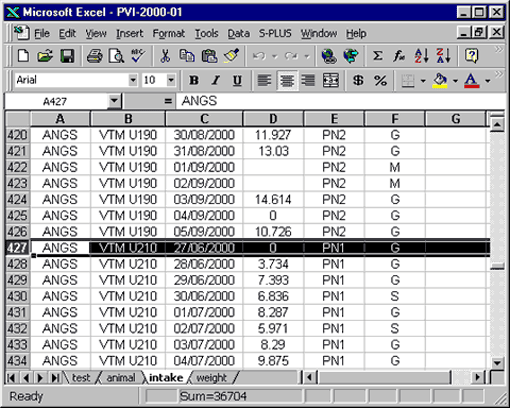This screenshot has height=408, width=510.
Task: Sort Ascending A to Z
Action: tap(421, 56)
